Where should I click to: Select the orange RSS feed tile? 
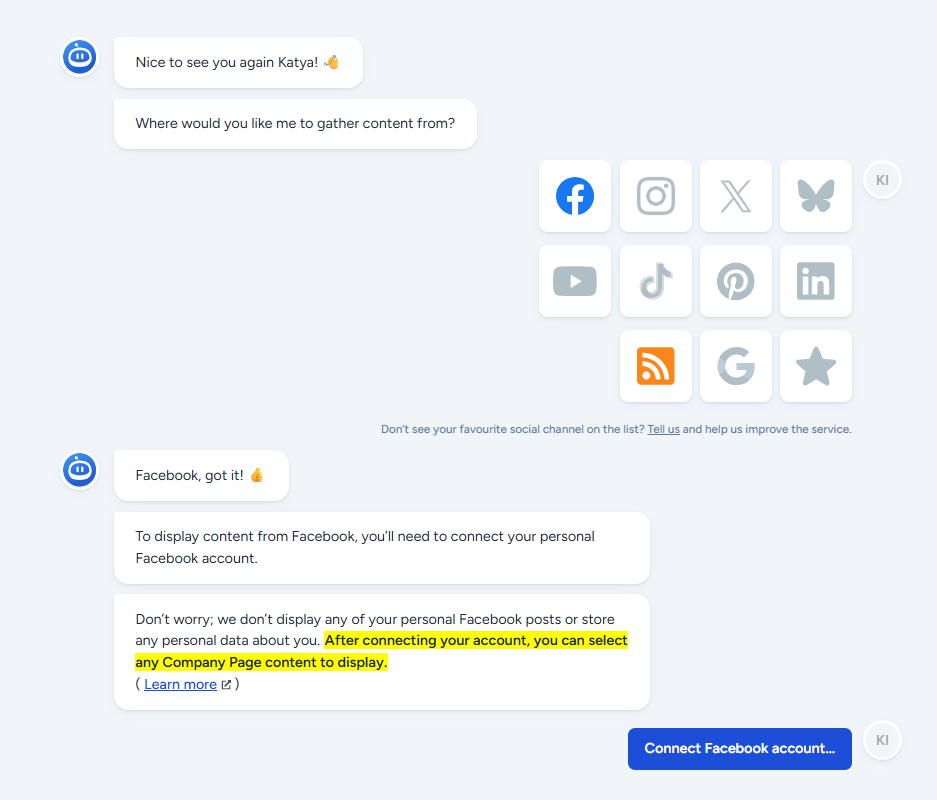(x=656, y=366)
